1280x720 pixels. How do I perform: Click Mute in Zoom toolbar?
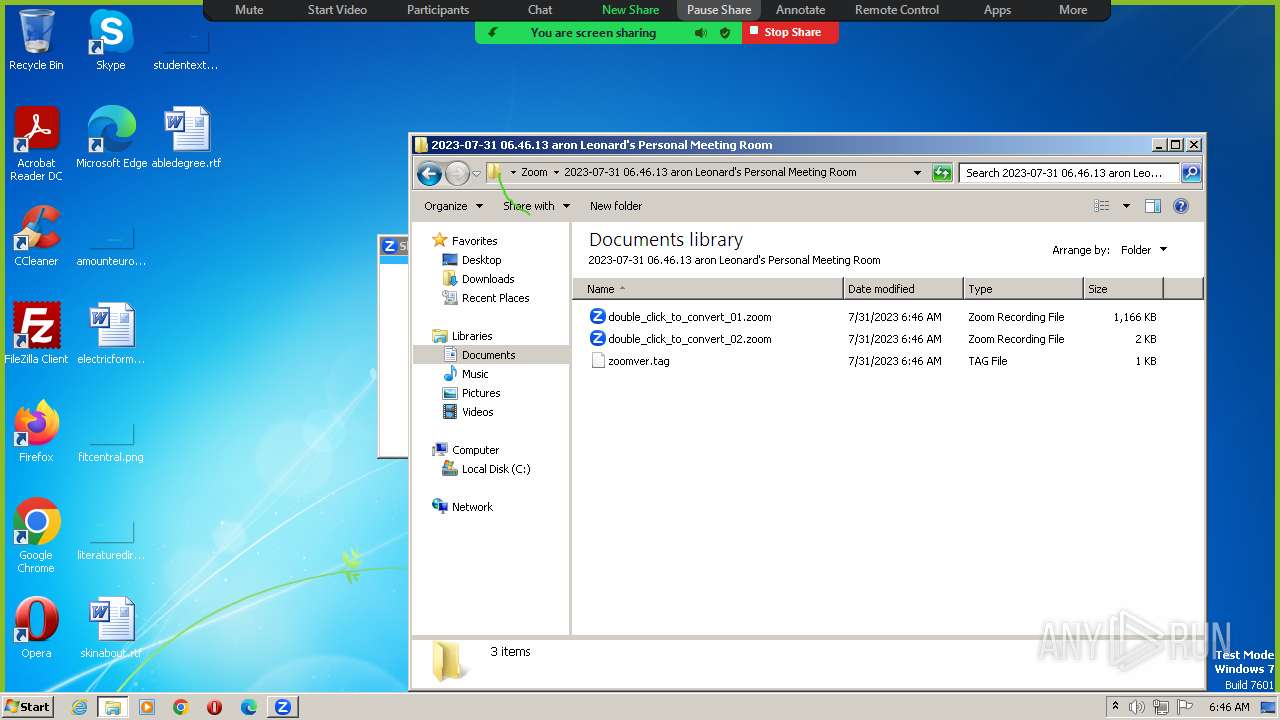[x=249, y=10]
